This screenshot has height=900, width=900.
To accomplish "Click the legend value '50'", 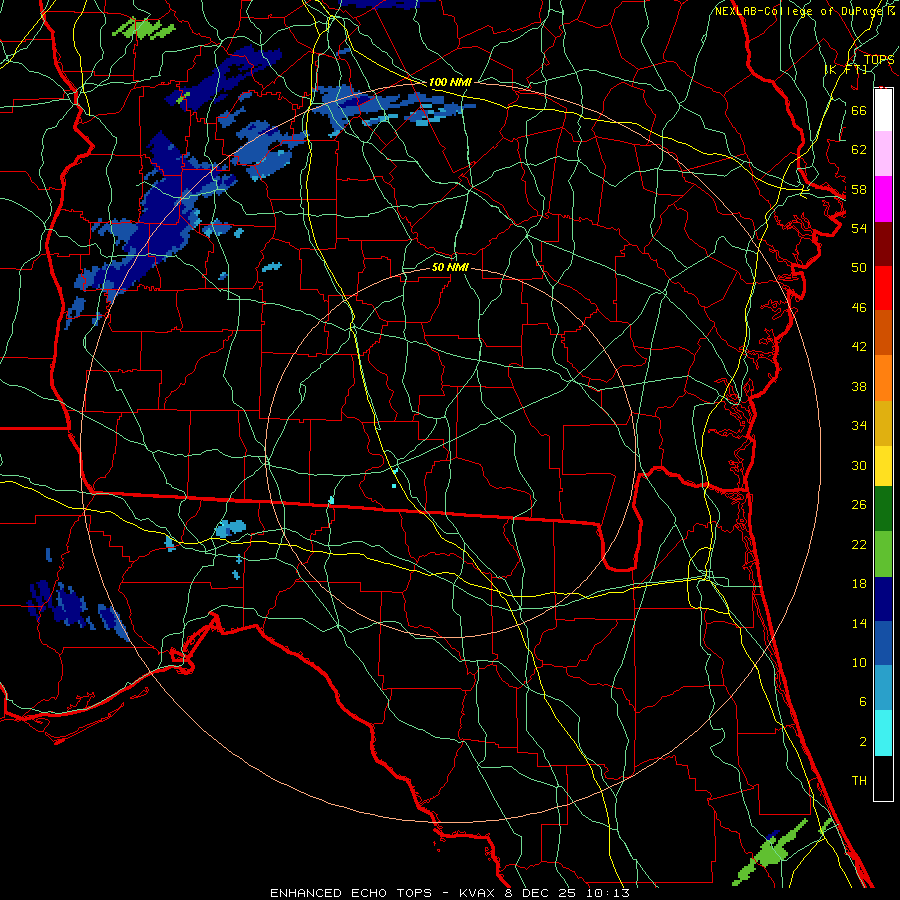I will (x=859, y=268).
